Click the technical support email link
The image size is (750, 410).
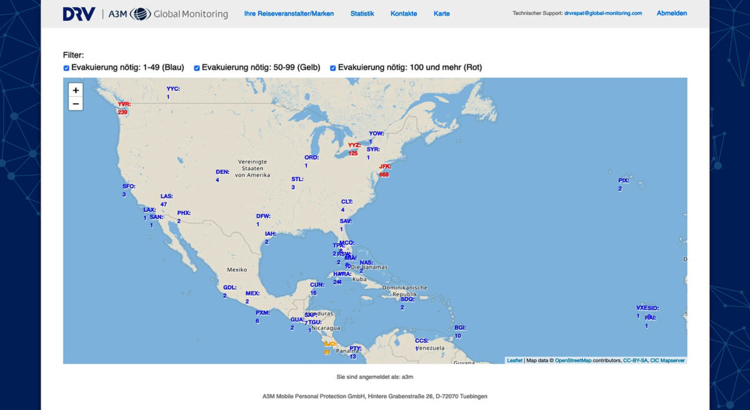(x=603, y=14)
